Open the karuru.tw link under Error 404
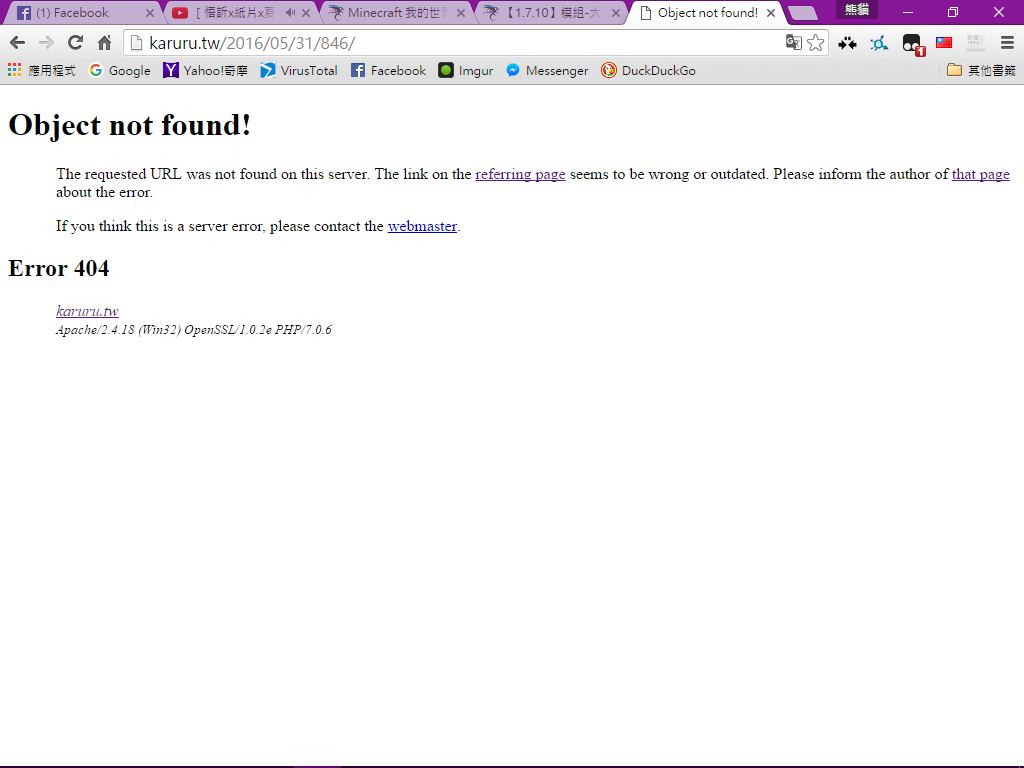 [87, 311]
